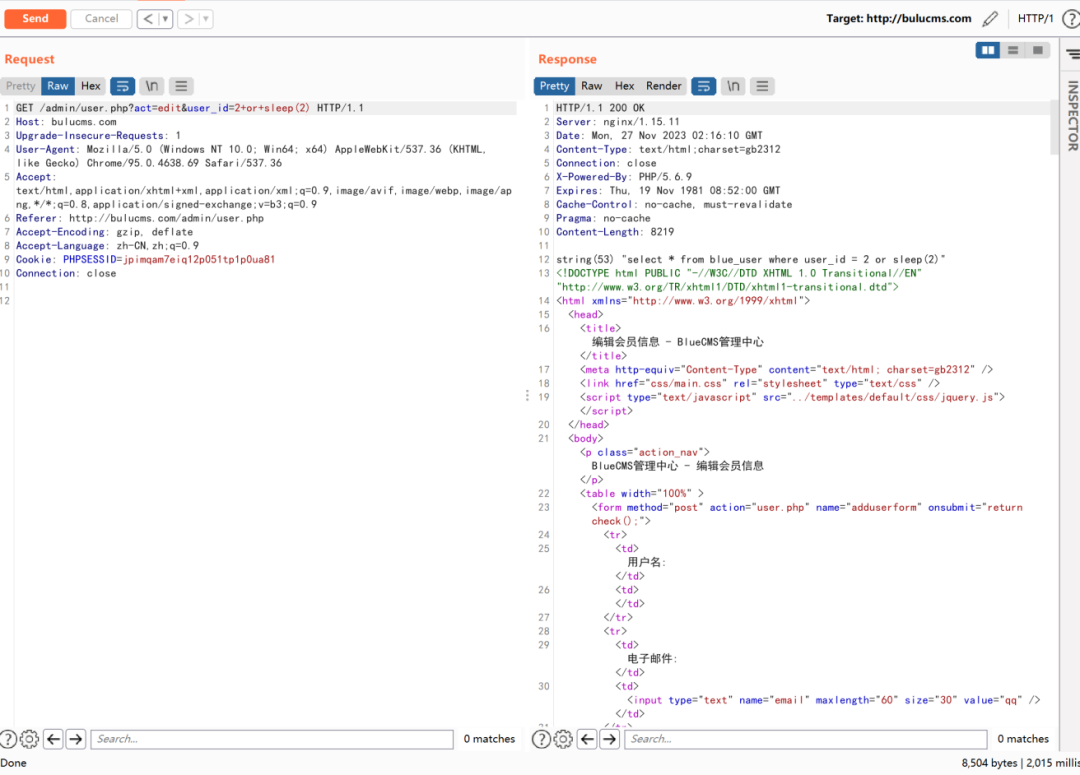The width and height of the screenshot is (1080, 775).
Task: Toggle word wrap in Request panel
Action: pyautogui.click(x=123, y=86)
